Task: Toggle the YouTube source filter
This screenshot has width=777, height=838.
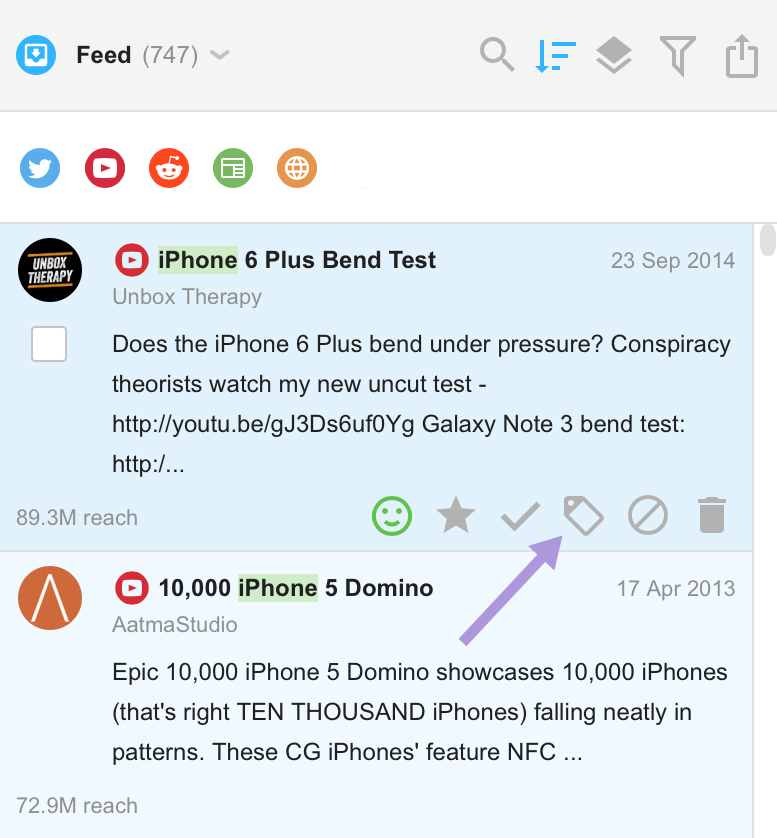Action: (x=105, y=168)
